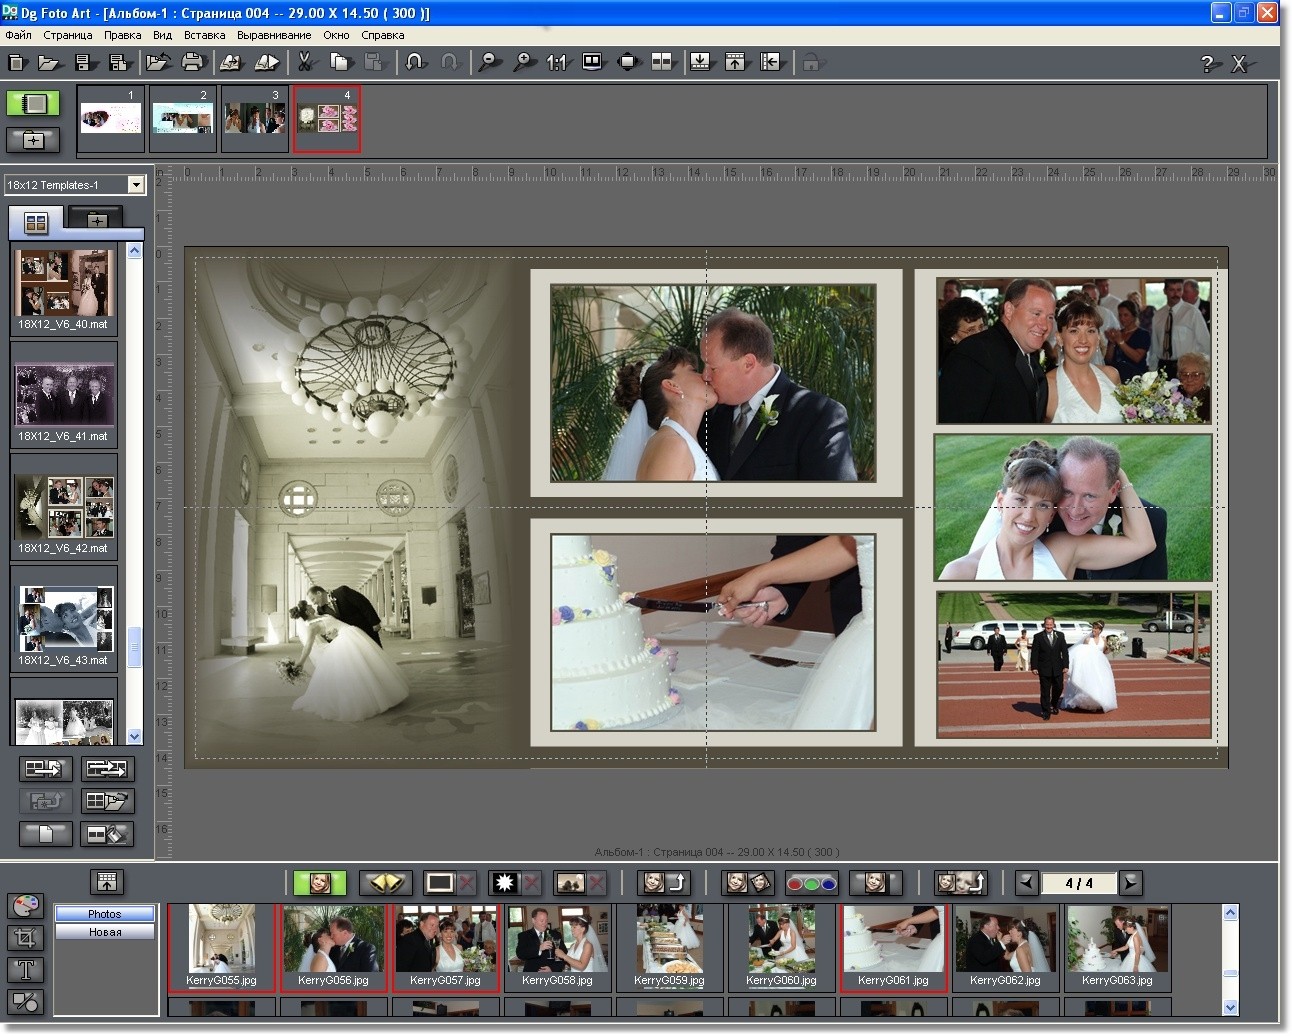The image size is (1292, 1036).
Task: Click the undo arrow icon
Action: tap(414, 62)
